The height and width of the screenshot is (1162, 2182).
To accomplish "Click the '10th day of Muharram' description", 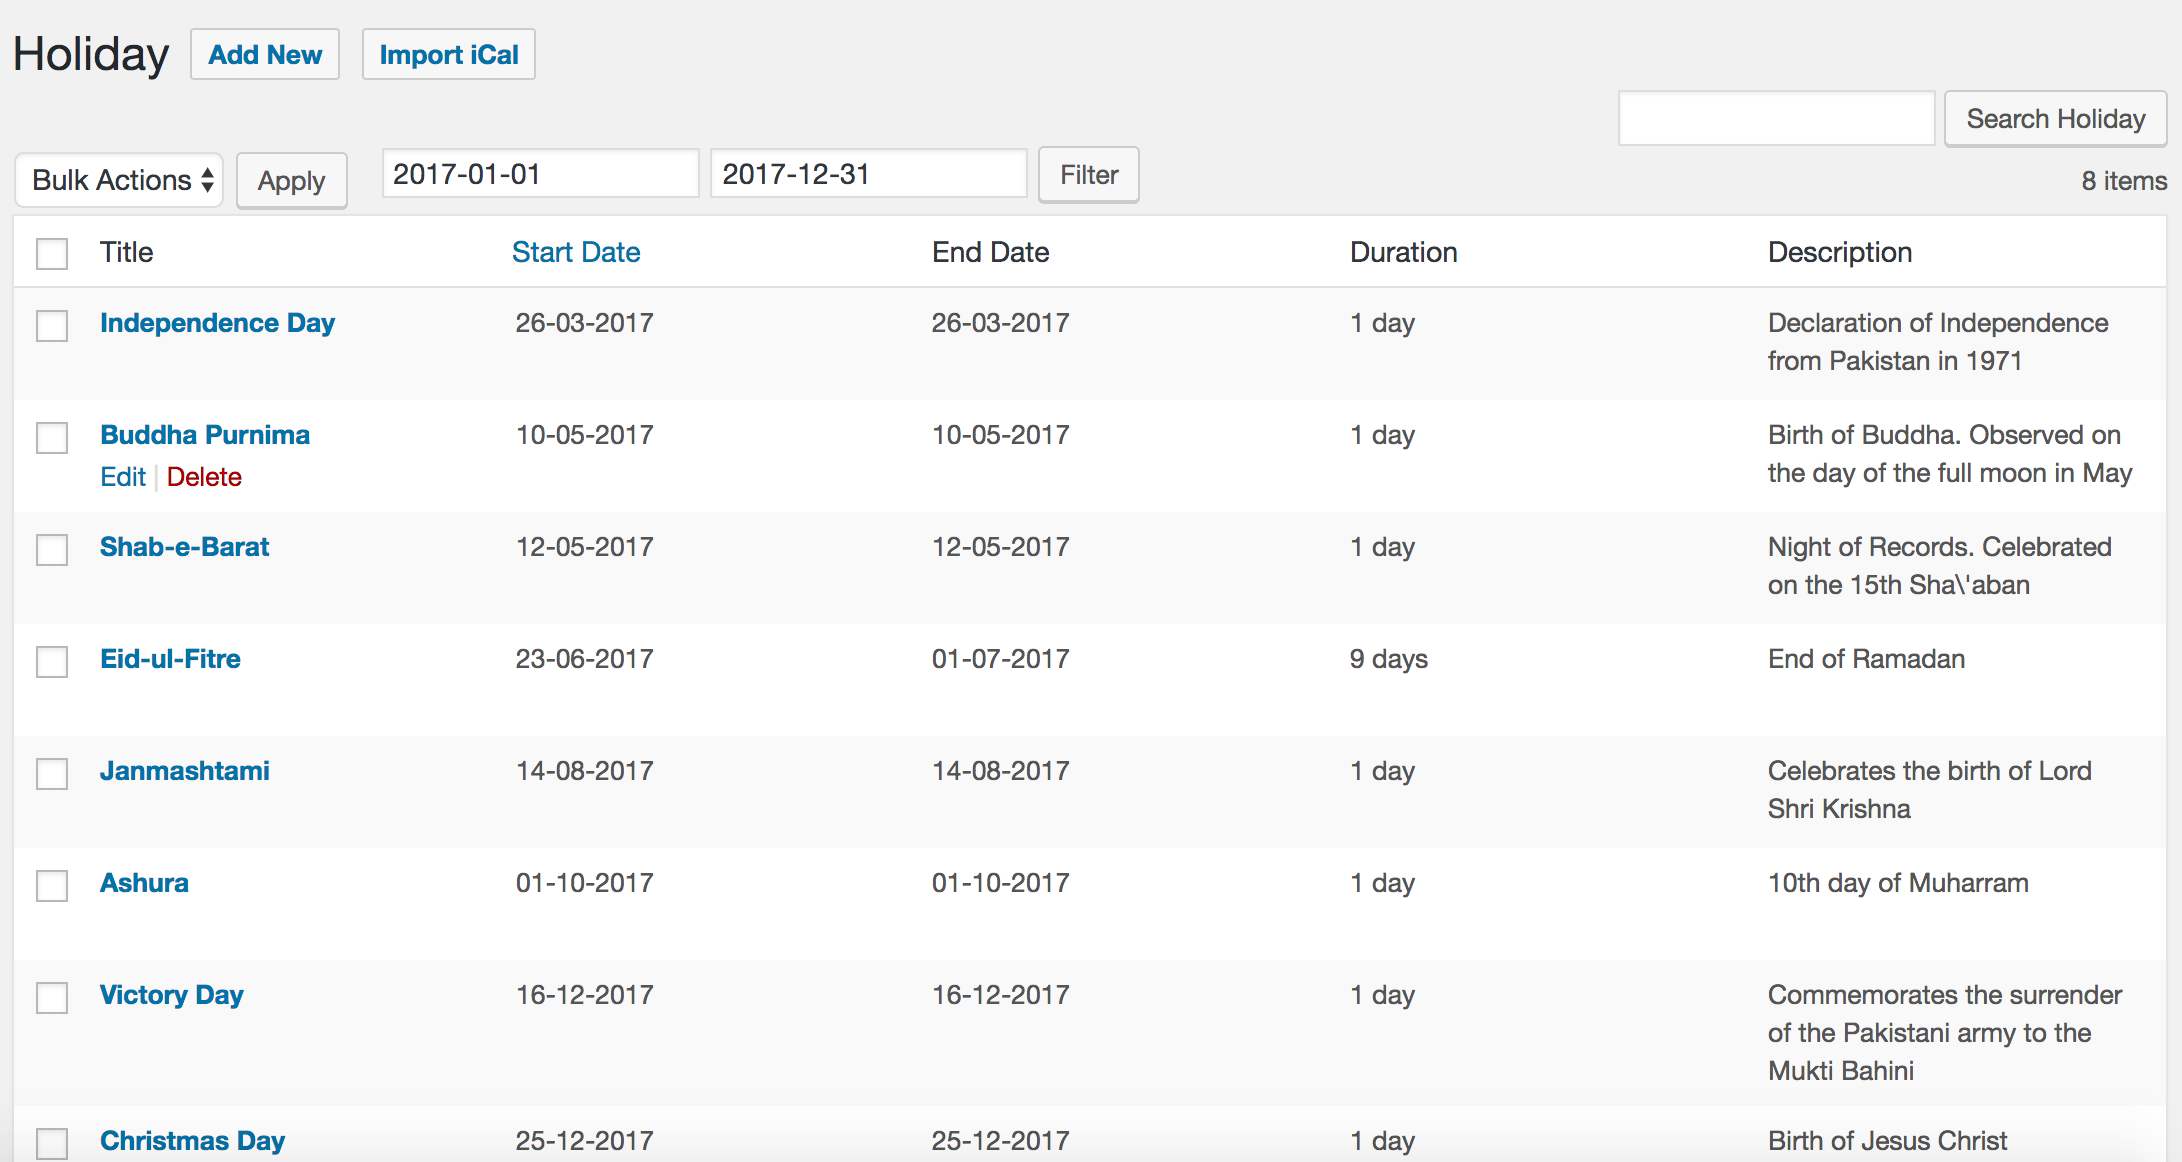I will (1898, 883).
